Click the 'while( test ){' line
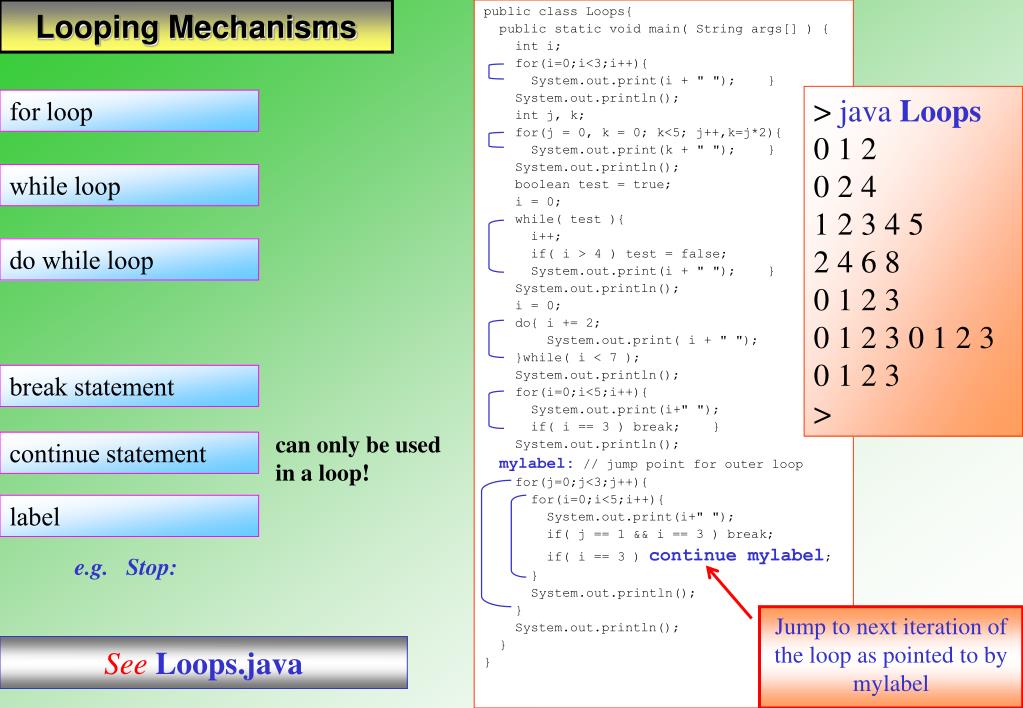 click(570, 219)
